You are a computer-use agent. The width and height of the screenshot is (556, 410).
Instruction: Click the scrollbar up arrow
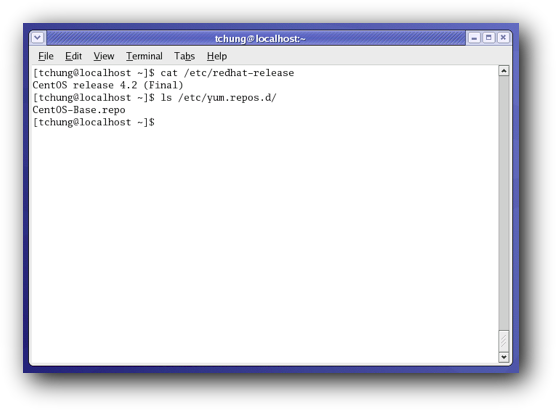click(504, 71)
